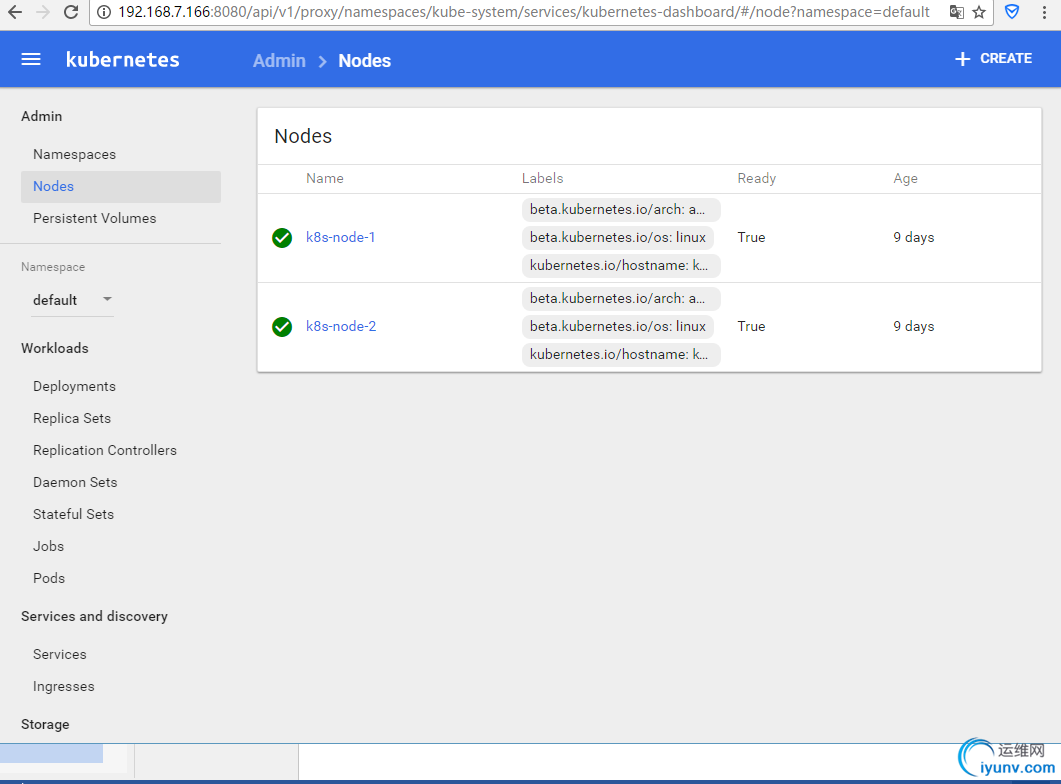Click the Admin section heading

[41, 116]
